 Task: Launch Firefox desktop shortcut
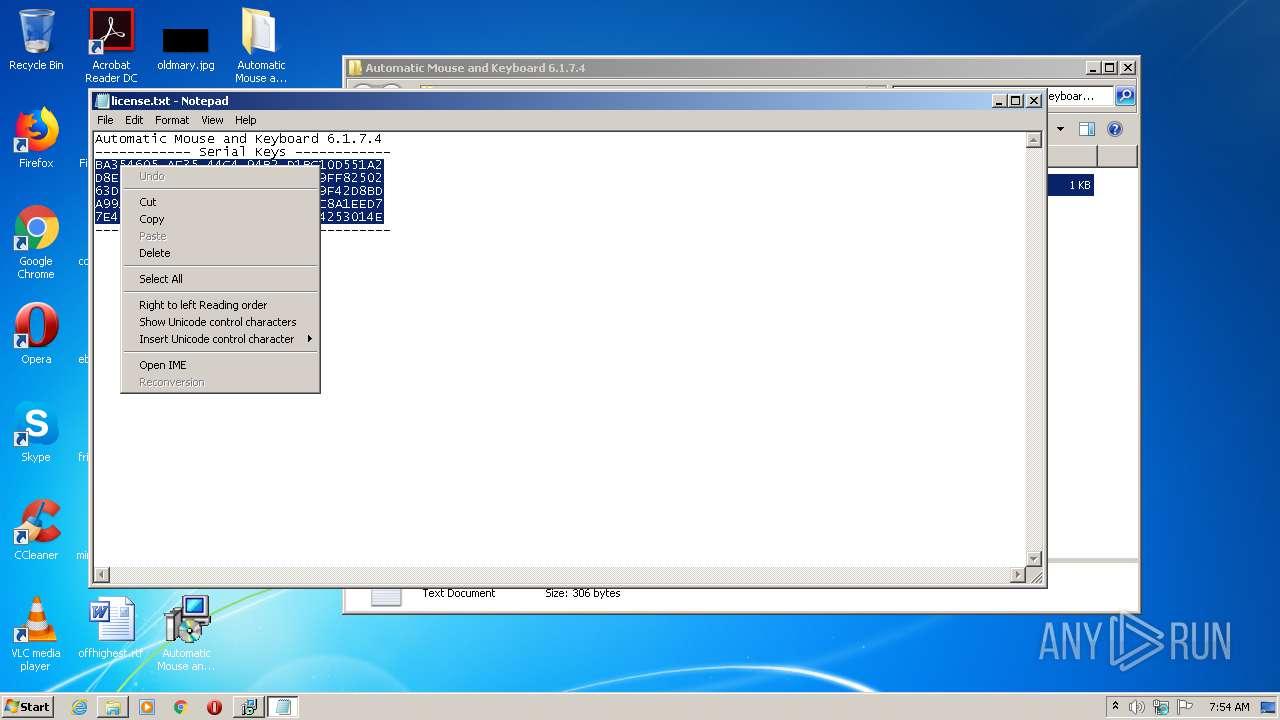(x=36, y=138)
